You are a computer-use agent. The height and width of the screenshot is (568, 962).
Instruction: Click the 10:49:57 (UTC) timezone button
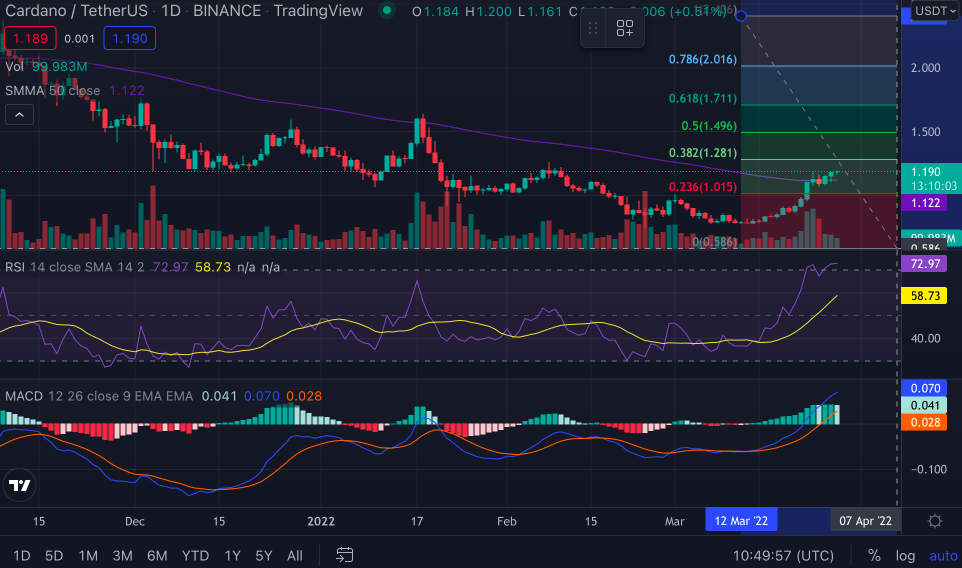pos(783,555)
